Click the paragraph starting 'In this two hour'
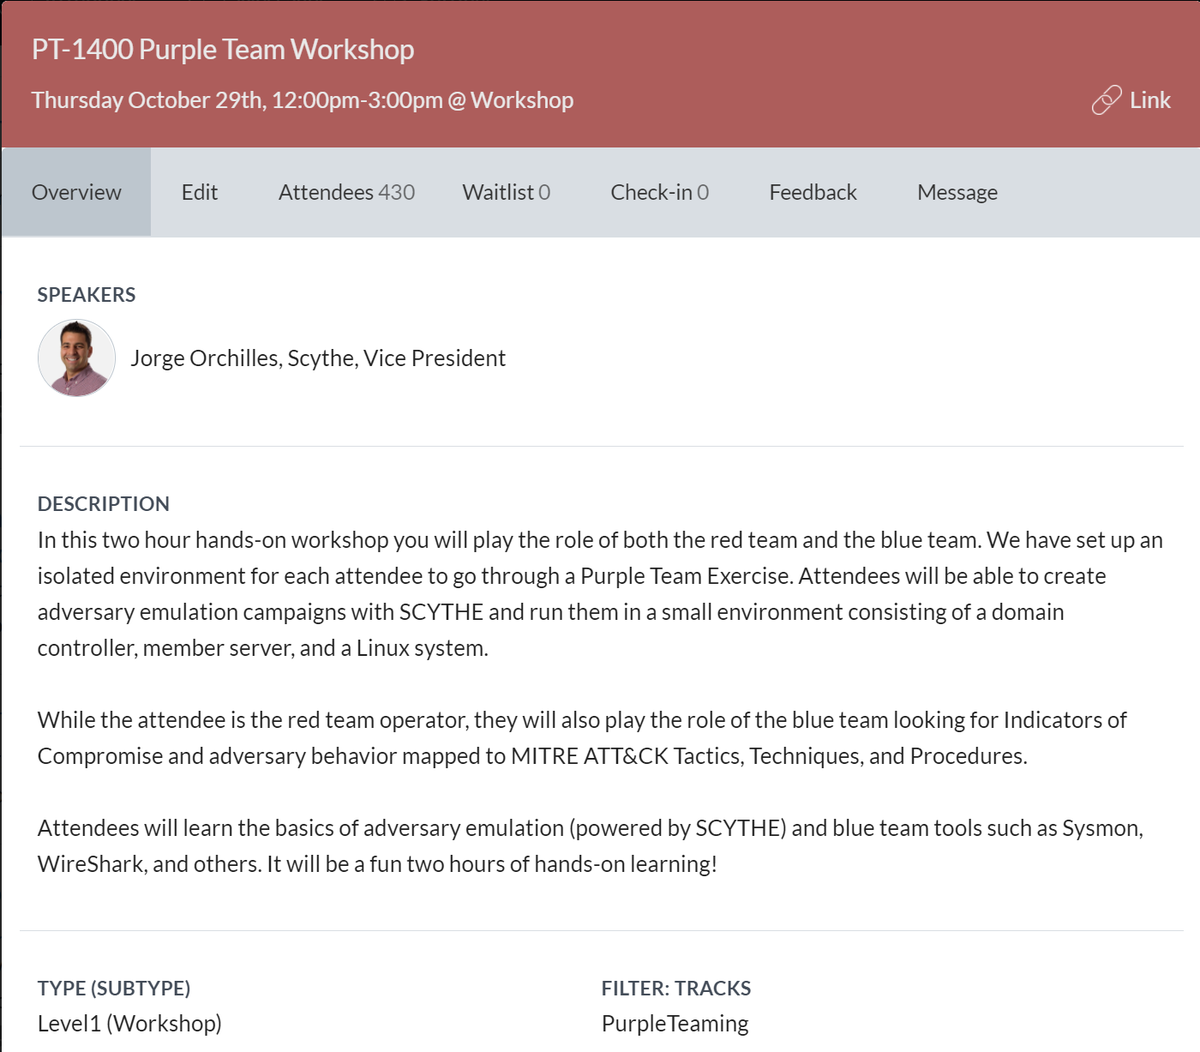 (600, 594)
